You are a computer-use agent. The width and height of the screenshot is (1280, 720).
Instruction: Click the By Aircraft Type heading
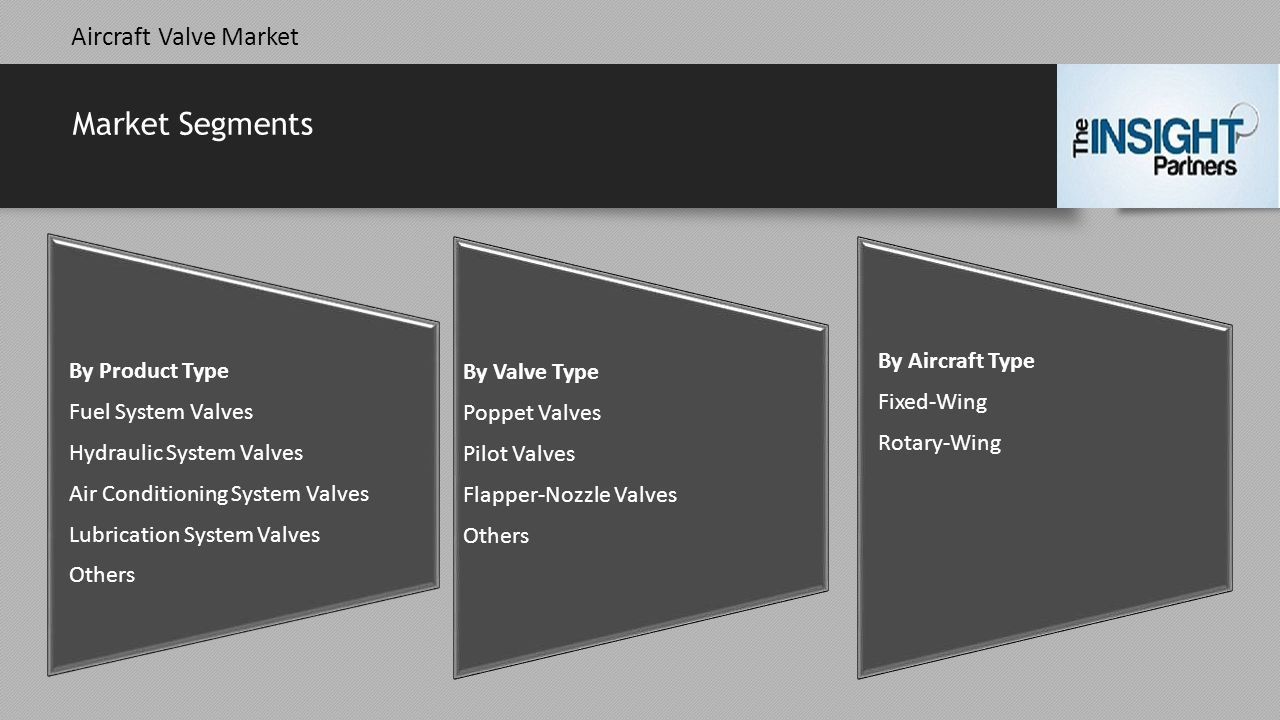[956, 361]
